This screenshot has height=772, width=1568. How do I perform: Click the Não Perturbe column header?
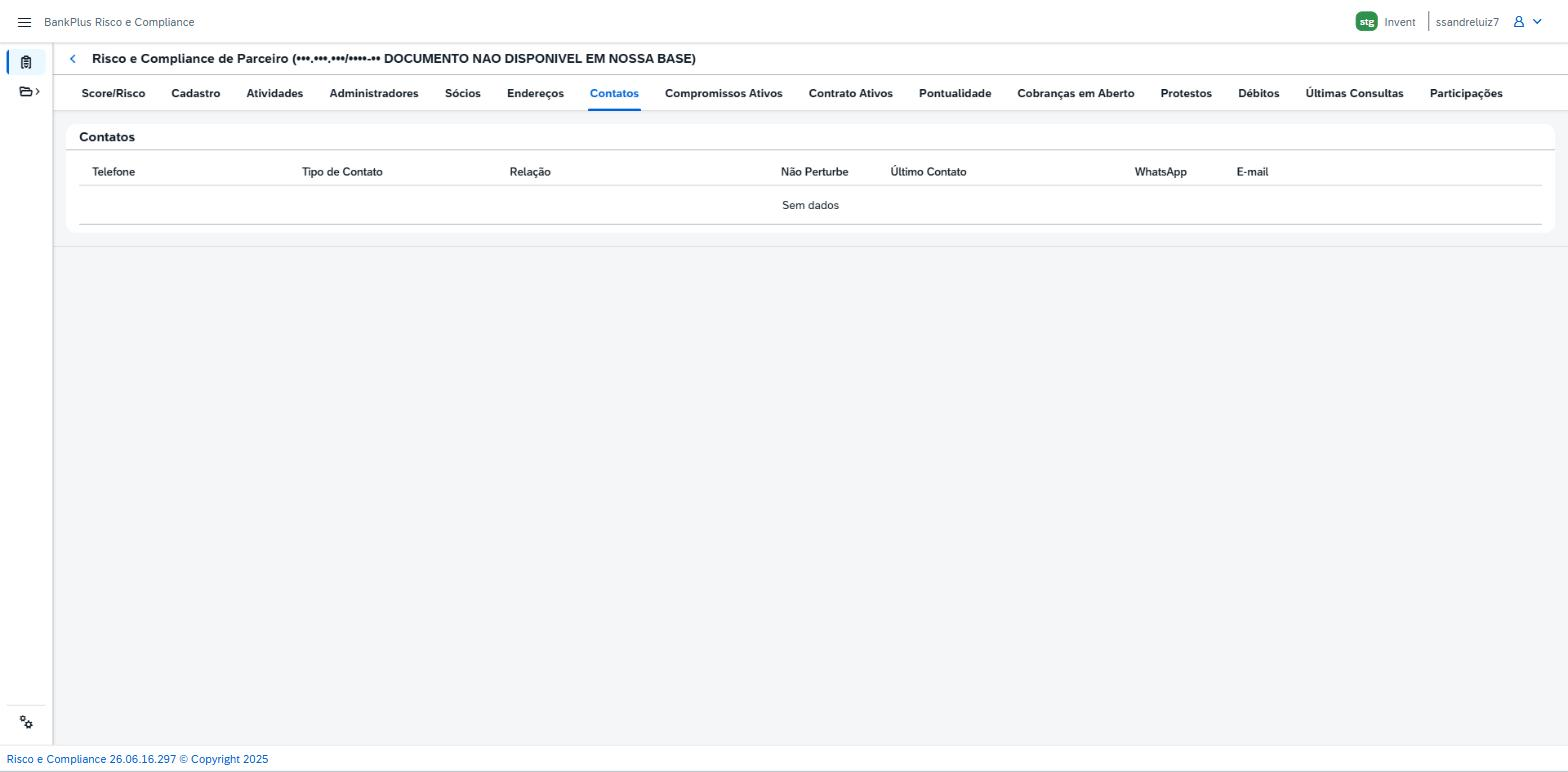[x=814, y=172]
